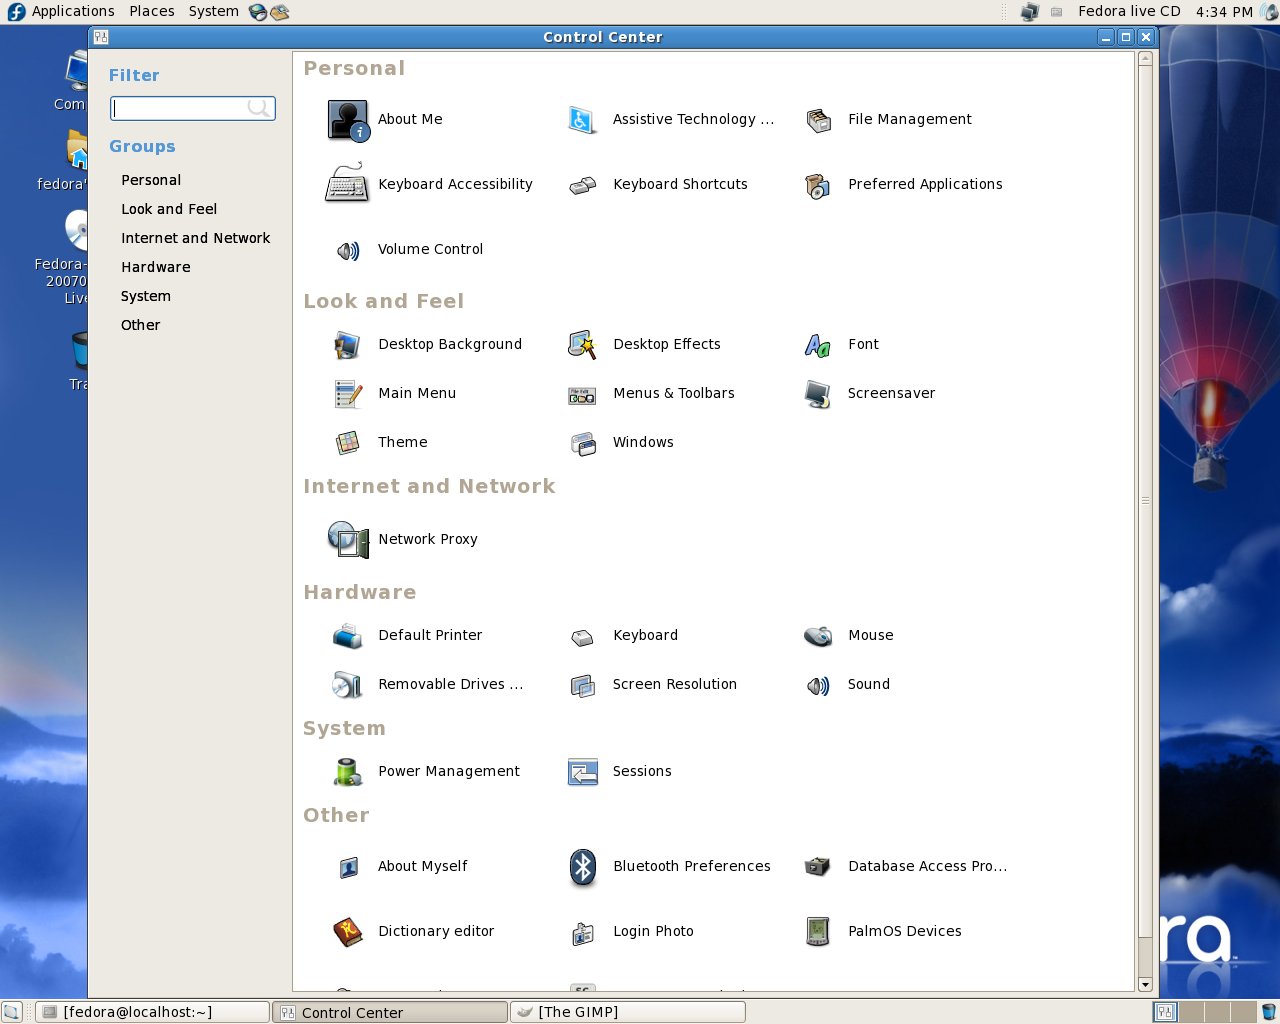Viewport: 1280px width, 1024px height.
Task: Click the network status tray icon
Action: [x=1029, y=12]
